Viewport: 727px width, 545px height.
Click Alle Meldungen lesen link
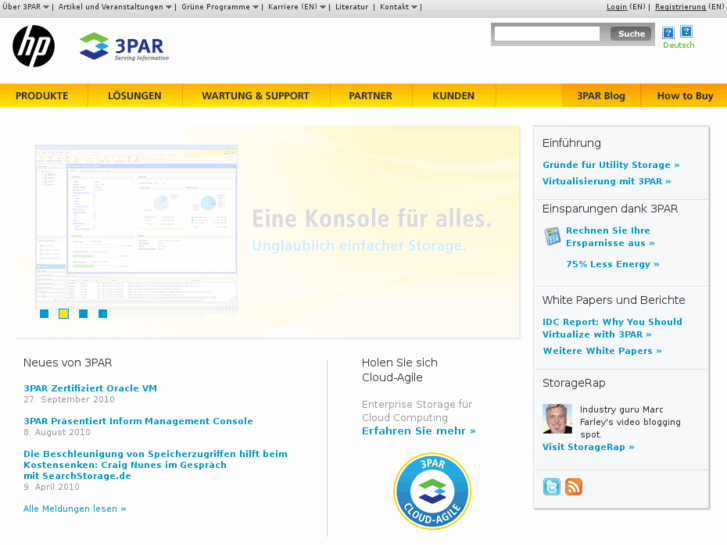coord(75,509)
